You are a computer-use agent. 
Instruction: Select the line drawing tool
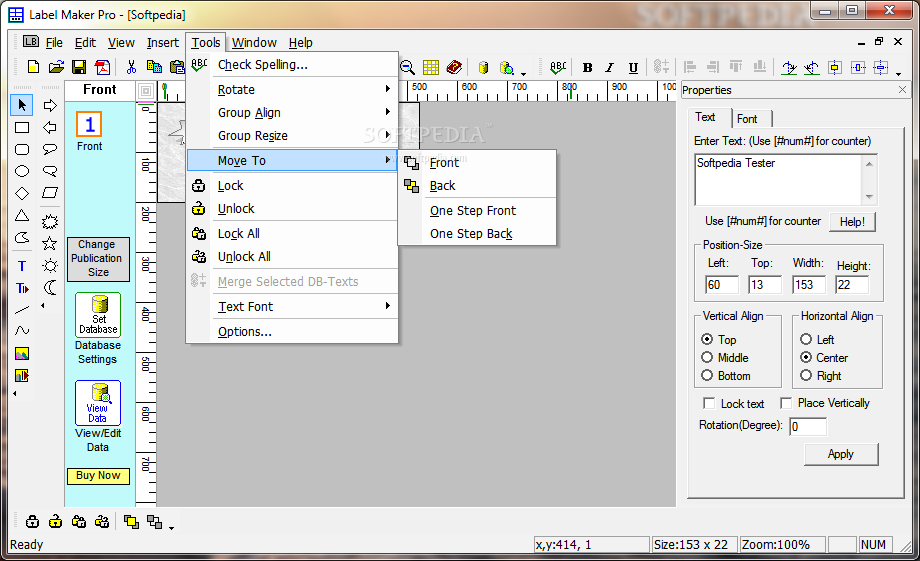coord(22,309)
